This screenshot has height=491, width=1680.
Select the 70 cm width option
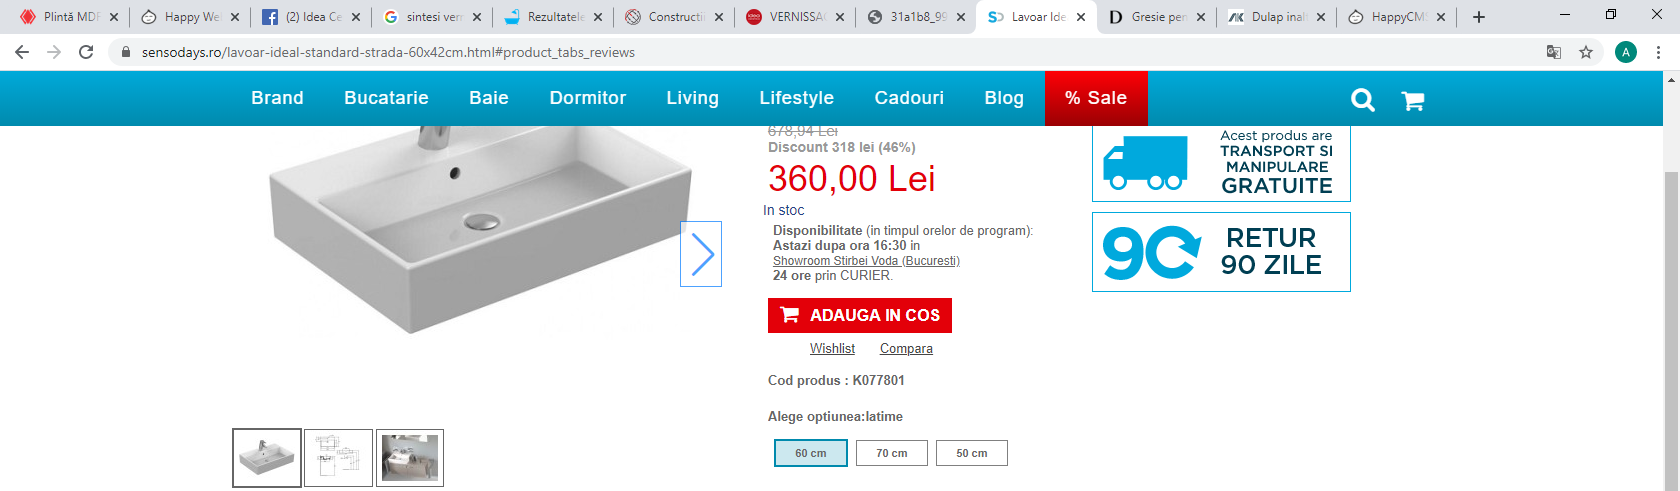click(x=892, y=453)
